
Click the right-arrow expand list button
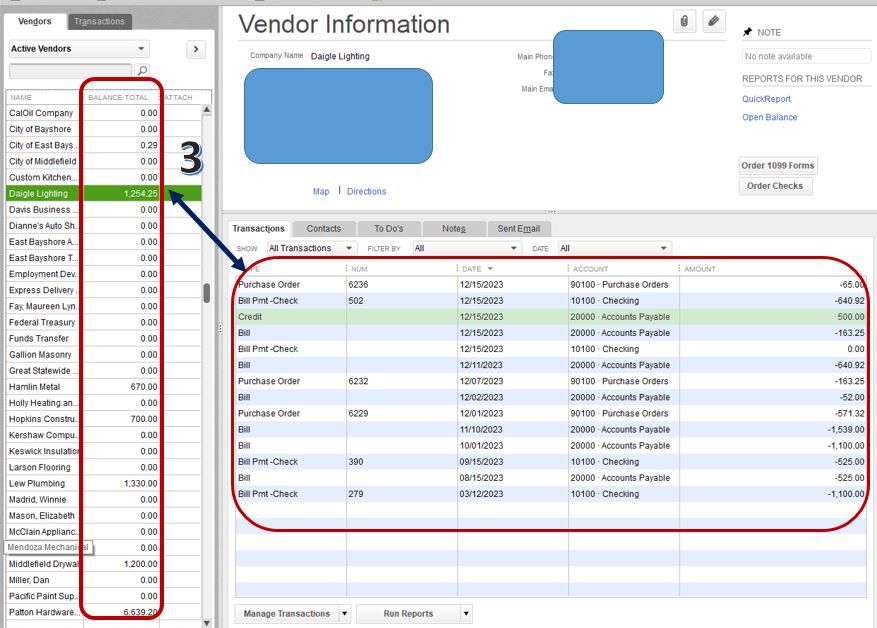196,49
